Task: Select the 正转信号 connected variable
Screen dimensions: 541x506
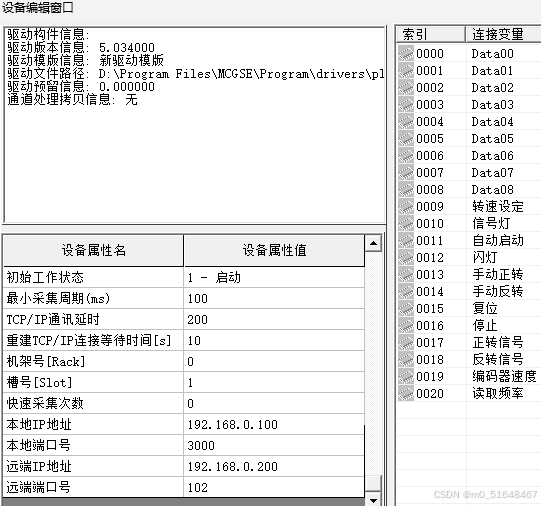Action: point(498,343)
